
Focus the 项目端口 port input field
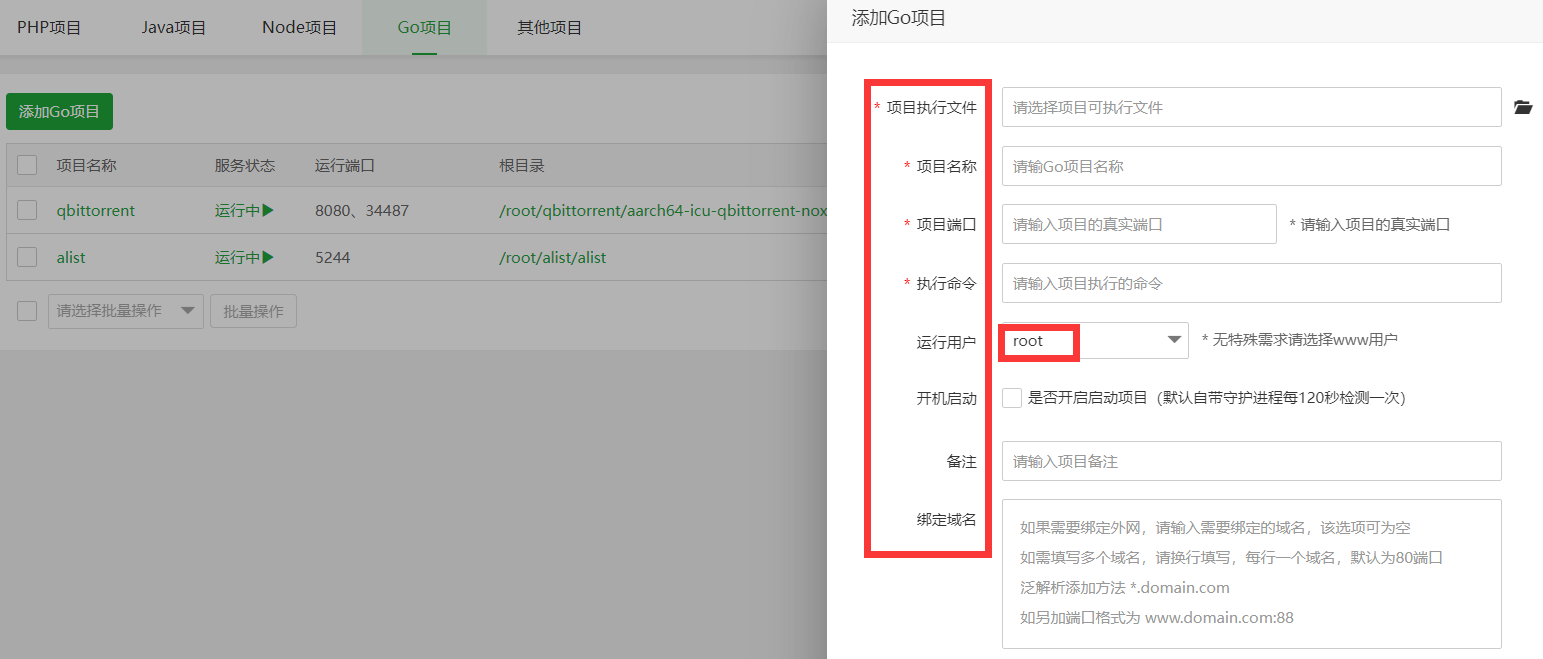(1138, 224)
